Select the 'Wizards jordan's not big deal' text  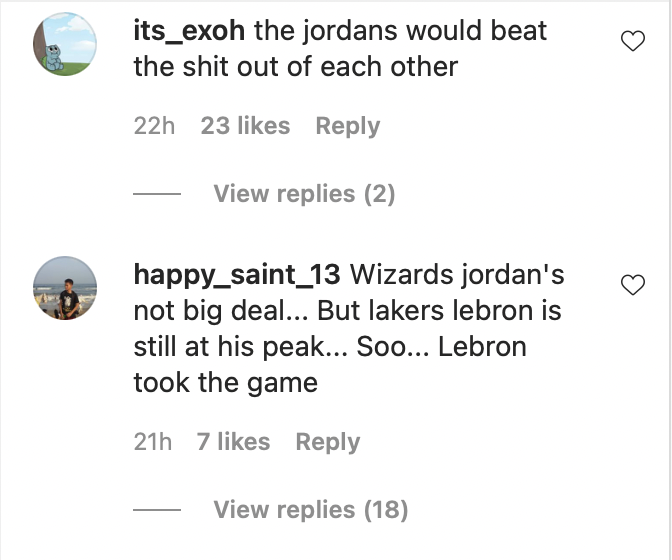349,292
